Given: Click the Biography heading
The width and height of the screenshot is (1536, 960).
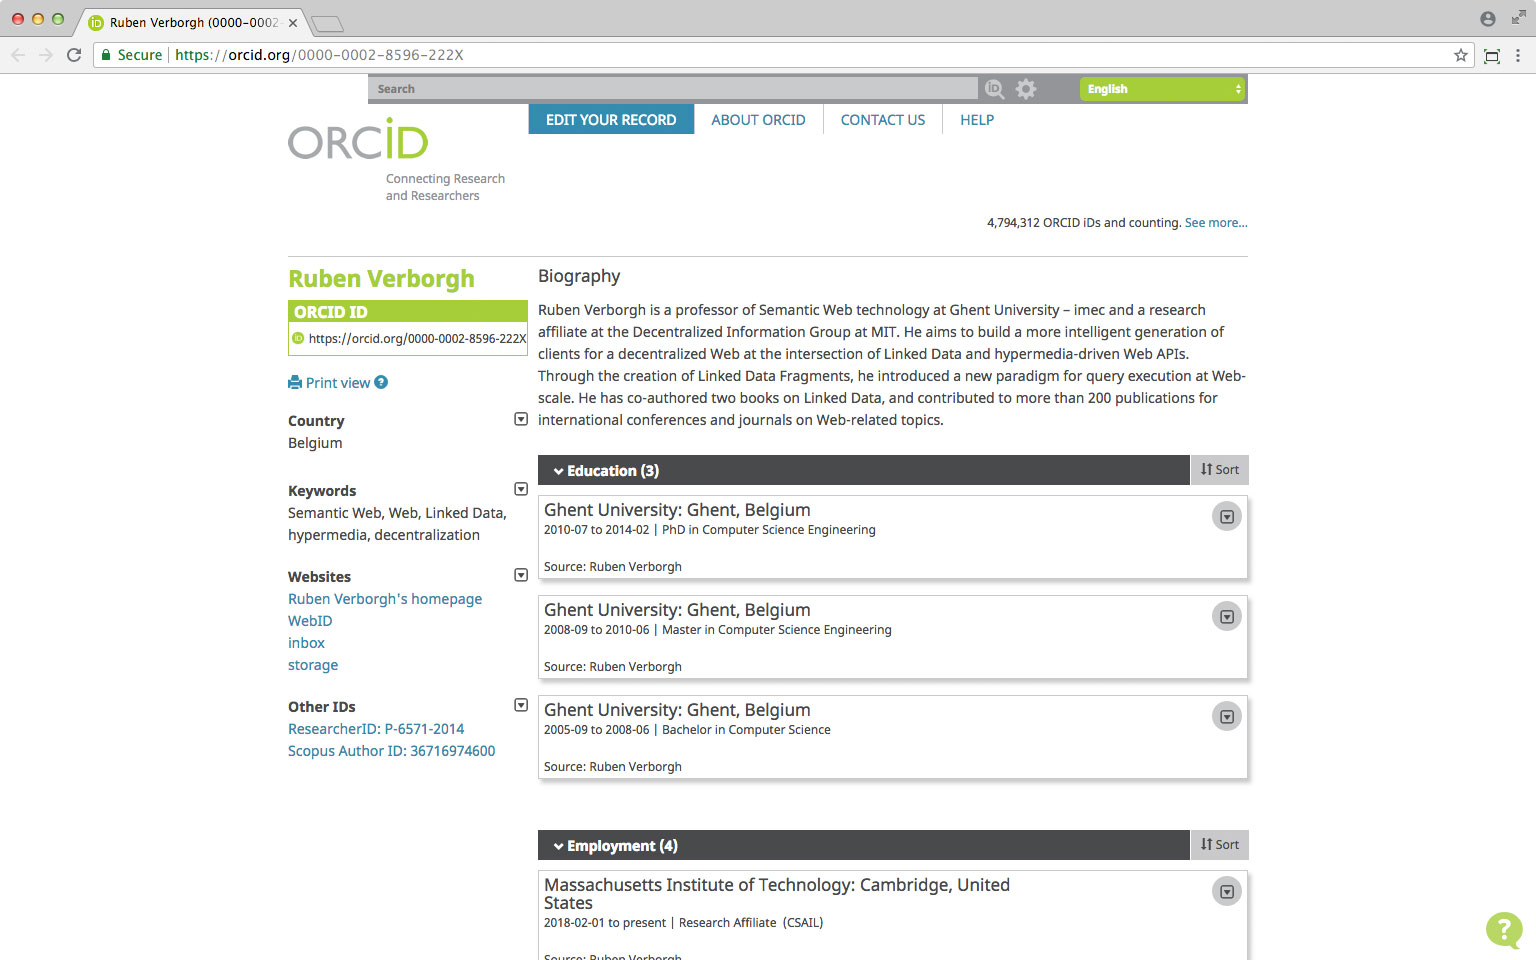Looking at the screenshot, I should 579,276.
